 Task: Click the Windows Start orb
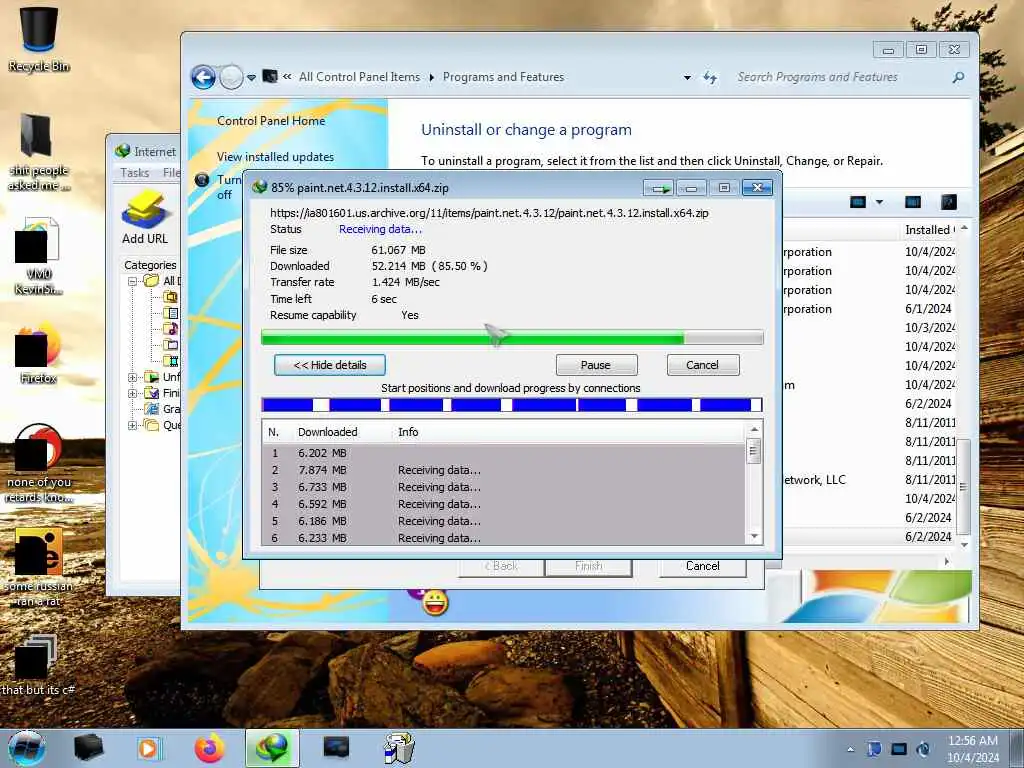click(x=26, y=748)
